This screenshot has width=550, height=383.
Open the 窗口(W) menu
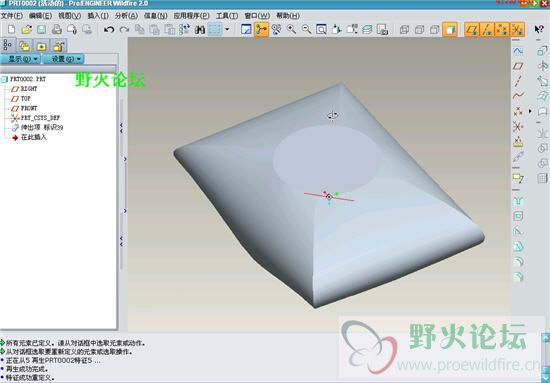click(x=257, y=16)
